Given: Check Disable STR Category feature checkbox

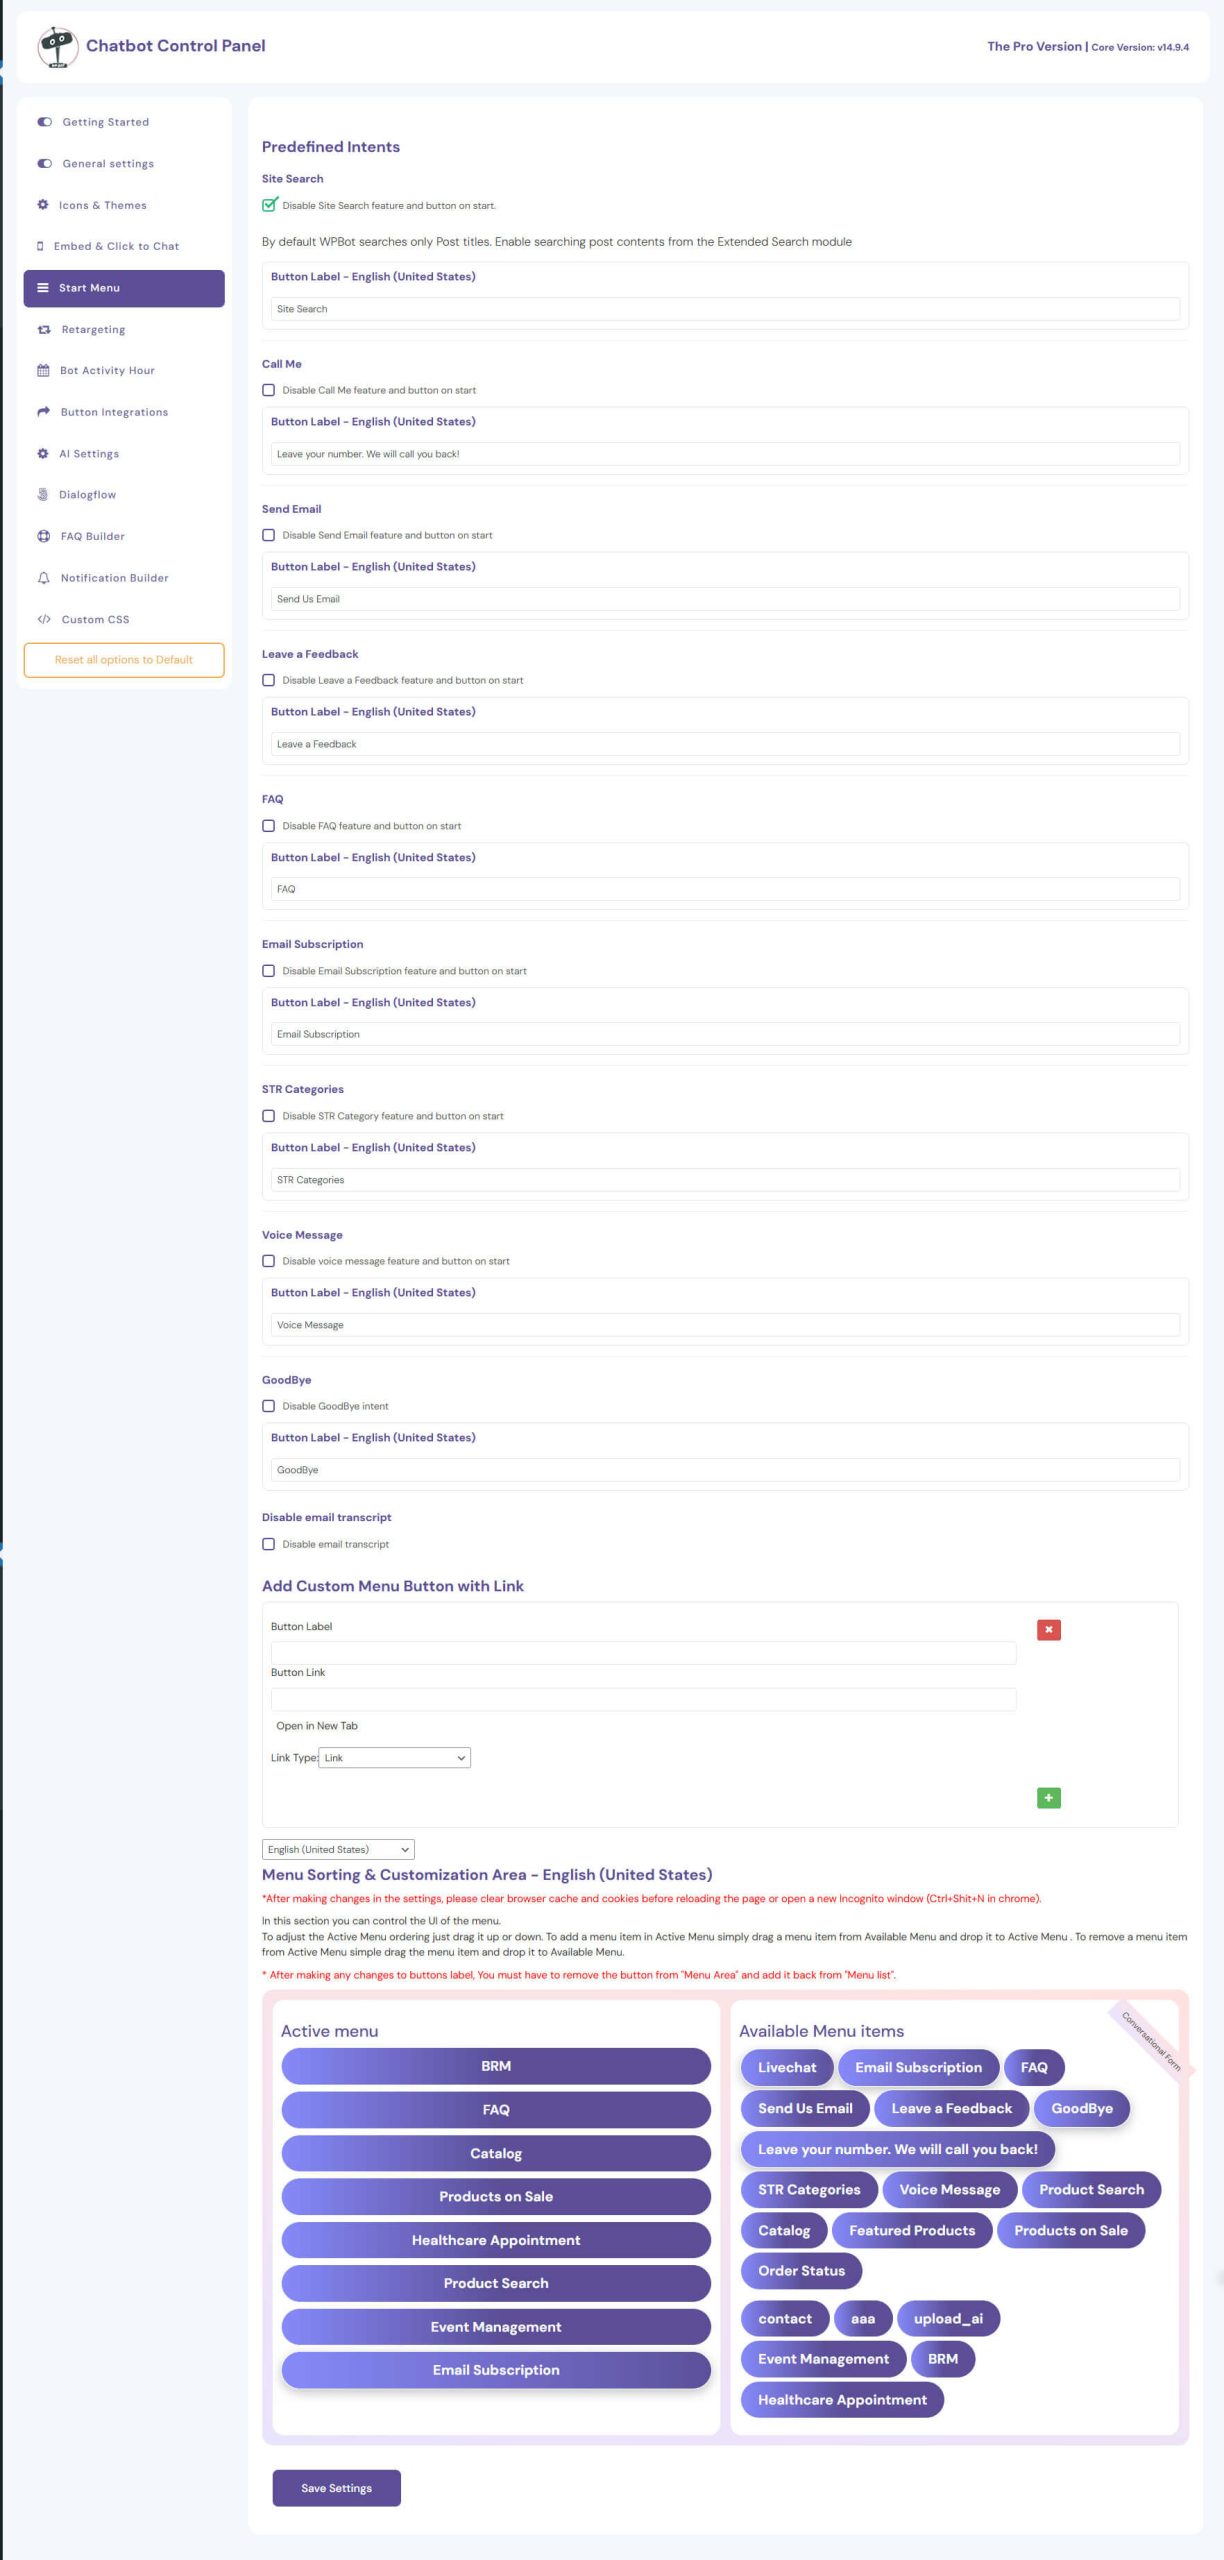Looking at the screenshot, I should click(269, 1117).
